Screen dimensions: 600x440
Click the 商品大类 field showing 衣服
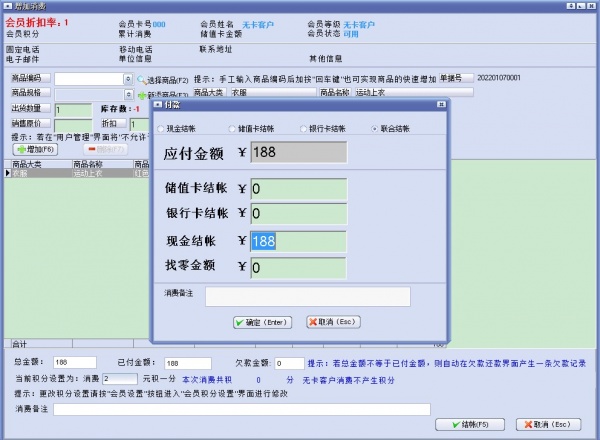[273, 92]
